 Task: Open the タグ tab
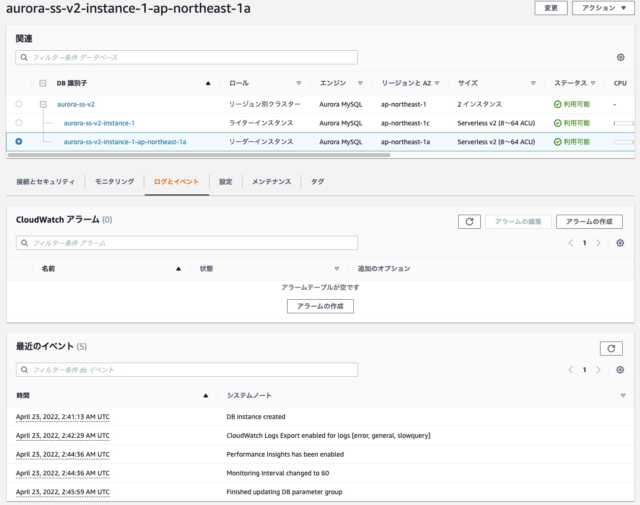[x=318, y=182]
